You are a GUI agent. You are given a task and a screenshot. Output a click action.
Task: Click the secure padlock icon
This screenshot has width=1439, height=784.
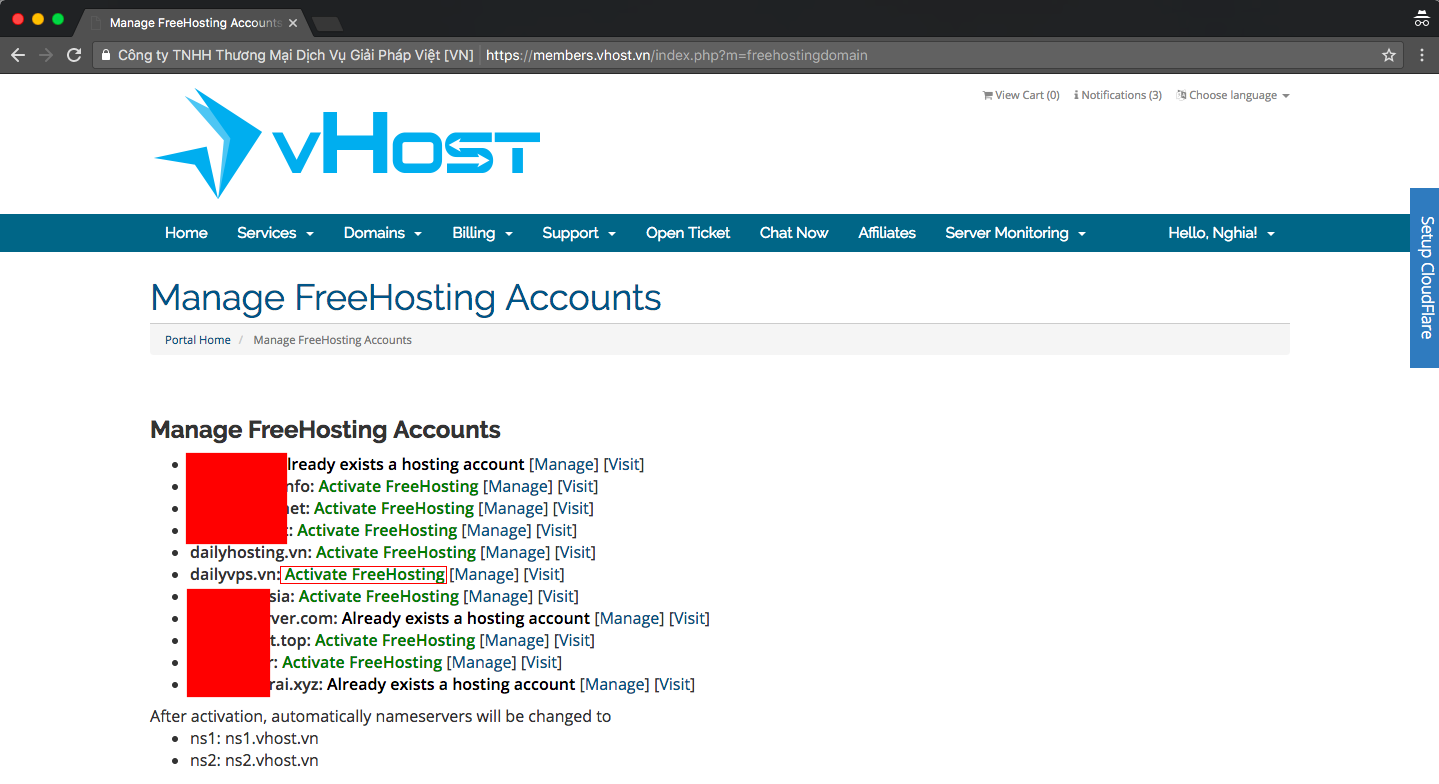click(x=106, y=56)
